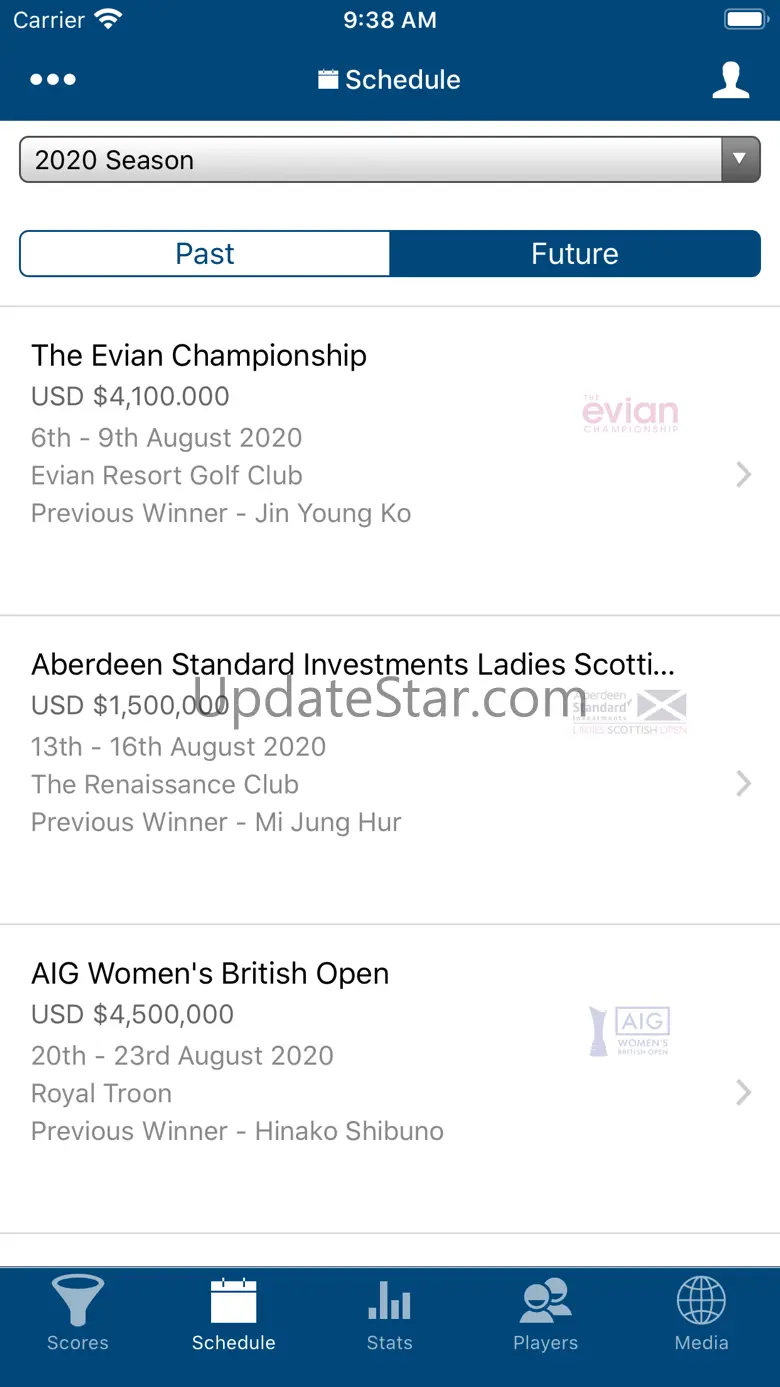Open the 2020 Season dropdown
The image size is (780, 1387).
370,160
